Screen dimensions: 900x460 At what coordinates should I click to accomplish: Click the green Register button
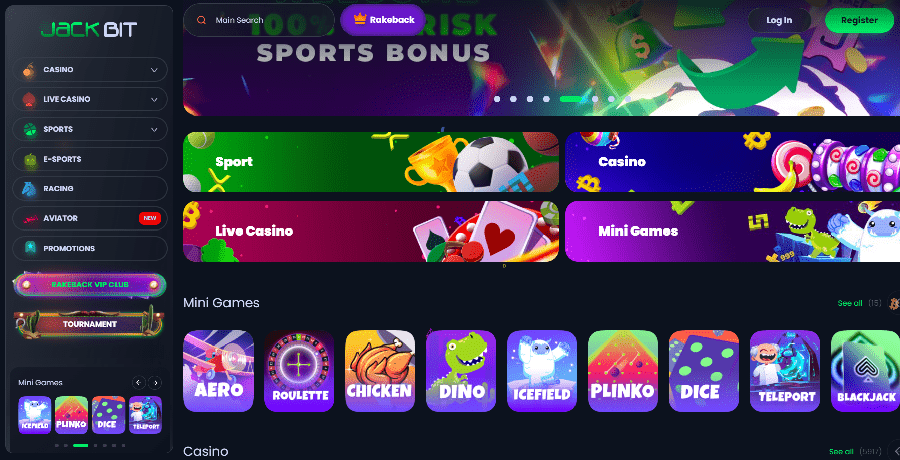click(x=859, y=20)
